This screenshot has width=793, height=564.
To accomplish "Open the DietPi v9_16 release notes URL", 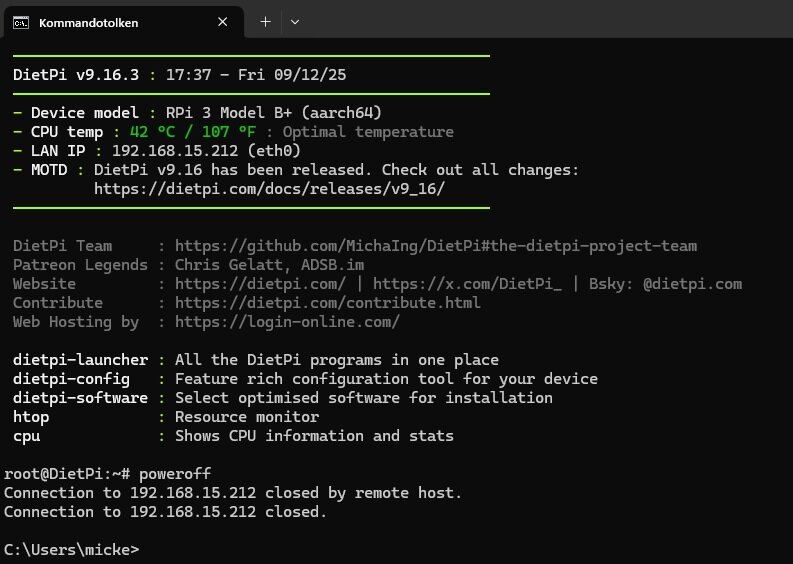I will [269, 189].
